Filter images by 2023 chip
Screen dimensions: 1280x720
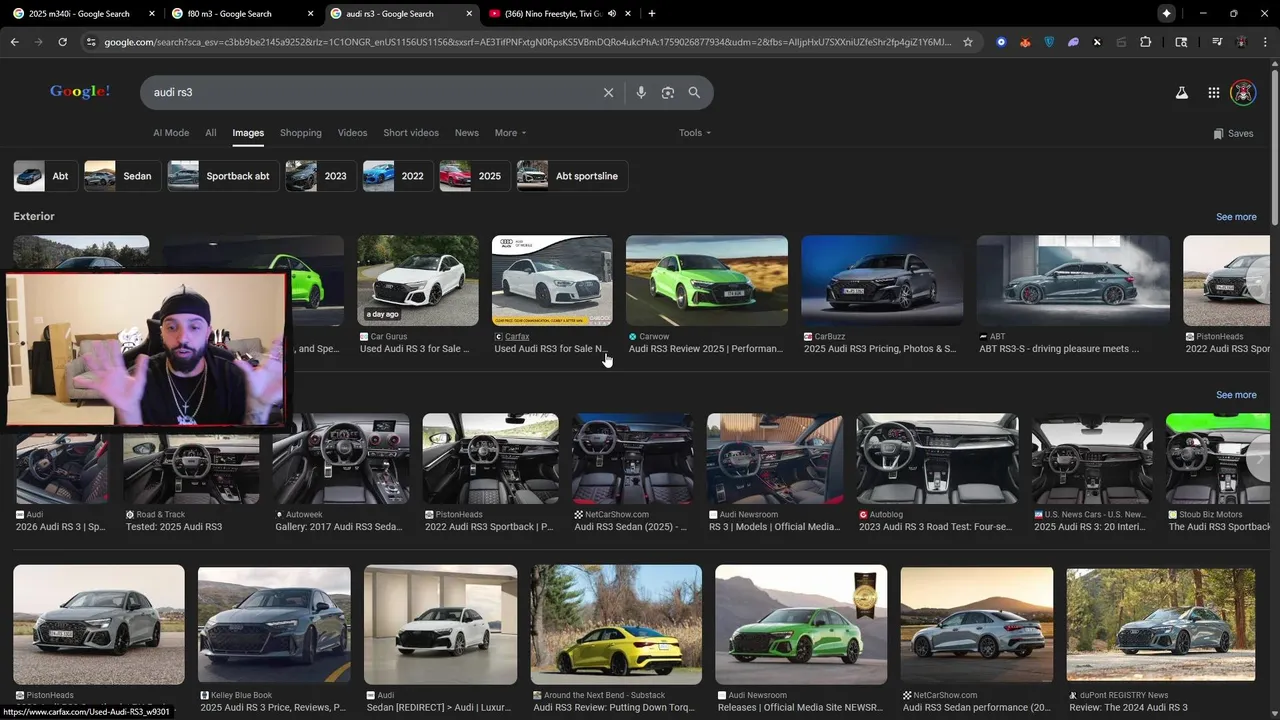click(320, 176)
